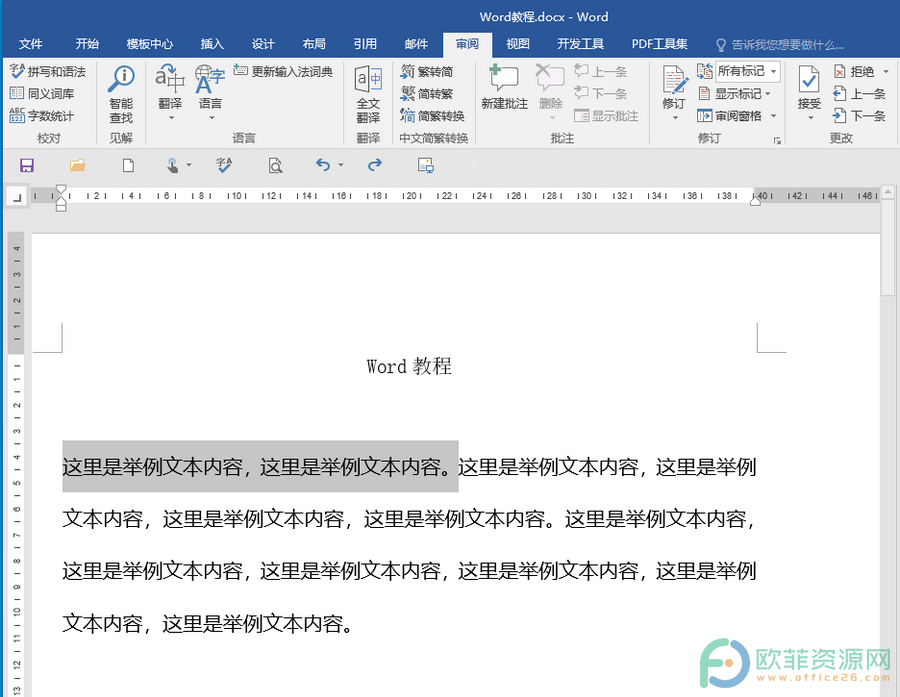The width and height of the screenshot is (900, 697).
Task: Click the first line indent ruler marker
Action: 61,189
